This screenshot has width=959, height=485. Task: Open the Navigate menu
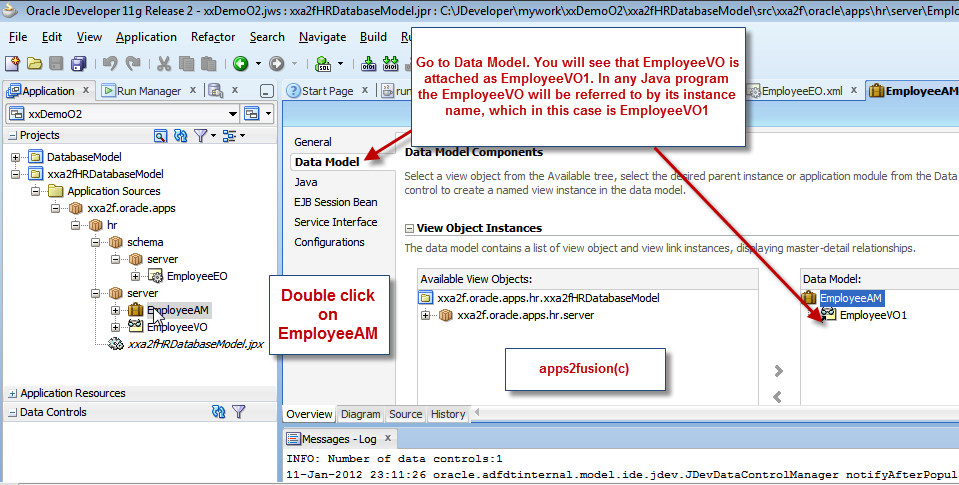click(x=322, y=37)
